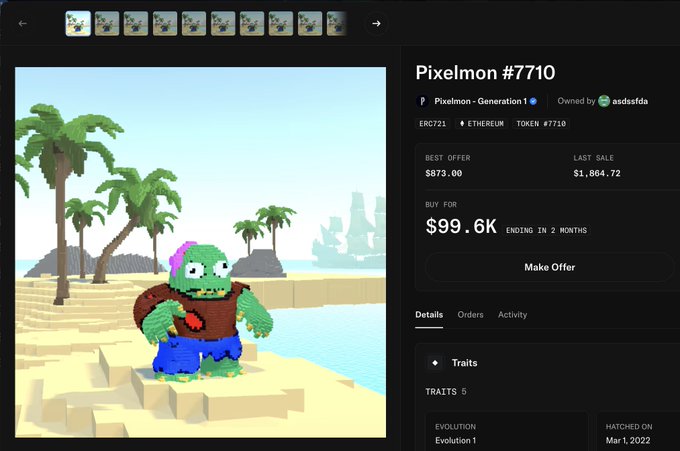Select the third carousel thumbnail
Viewport: 680px width, 451px height.
point(136,23)
